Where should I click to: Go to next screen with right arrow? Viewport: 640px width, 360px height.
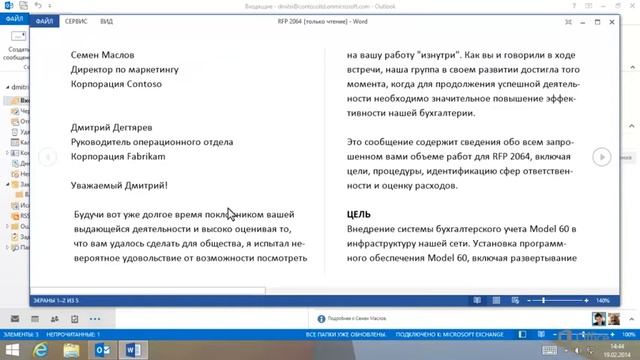pos(602,157)
